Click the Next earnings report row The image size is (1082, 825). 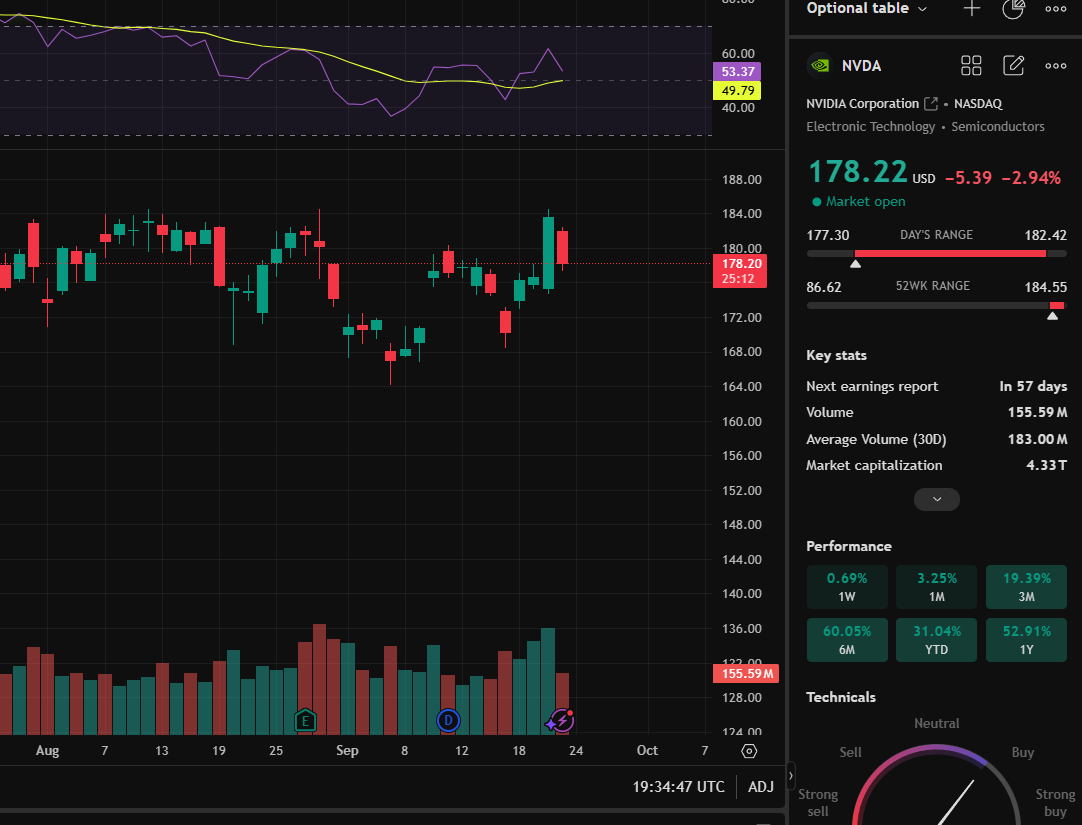coord(936,386)
